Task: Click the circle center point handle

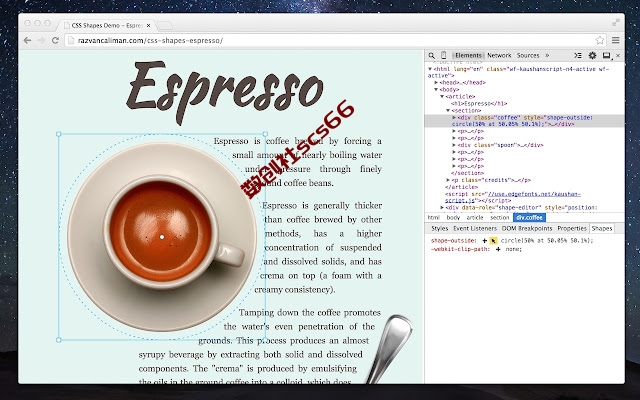Action: [162, 237]
